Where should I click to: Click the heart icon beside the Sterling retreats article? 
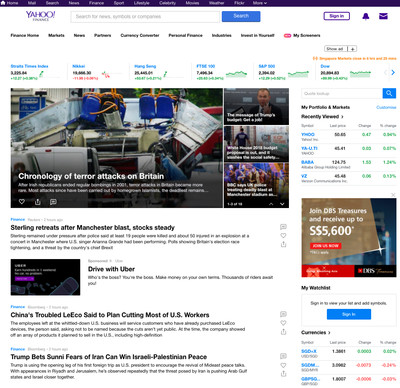(283, 236)
